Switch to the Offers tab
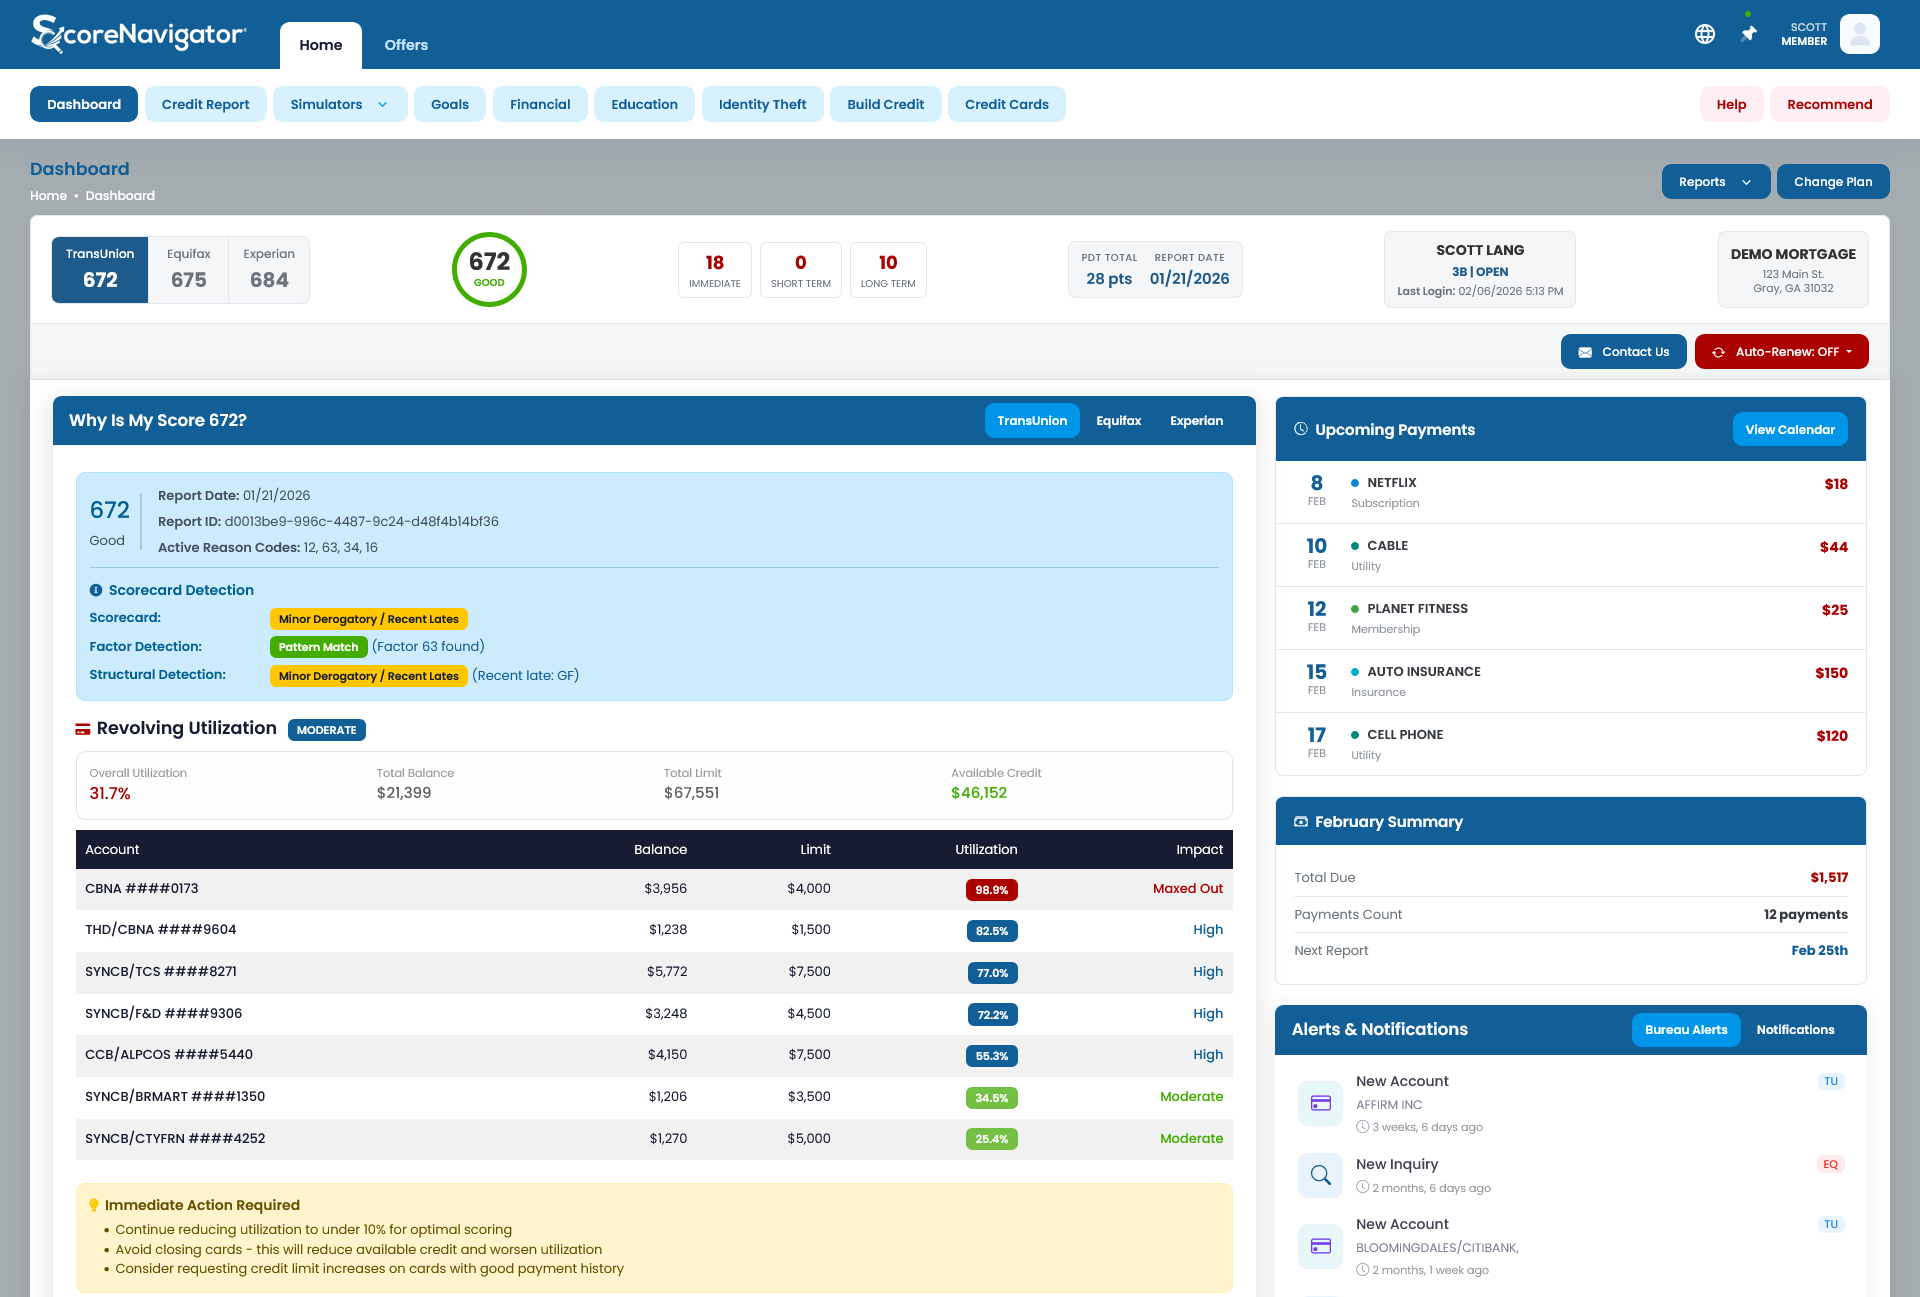 [x=406, y=45]
